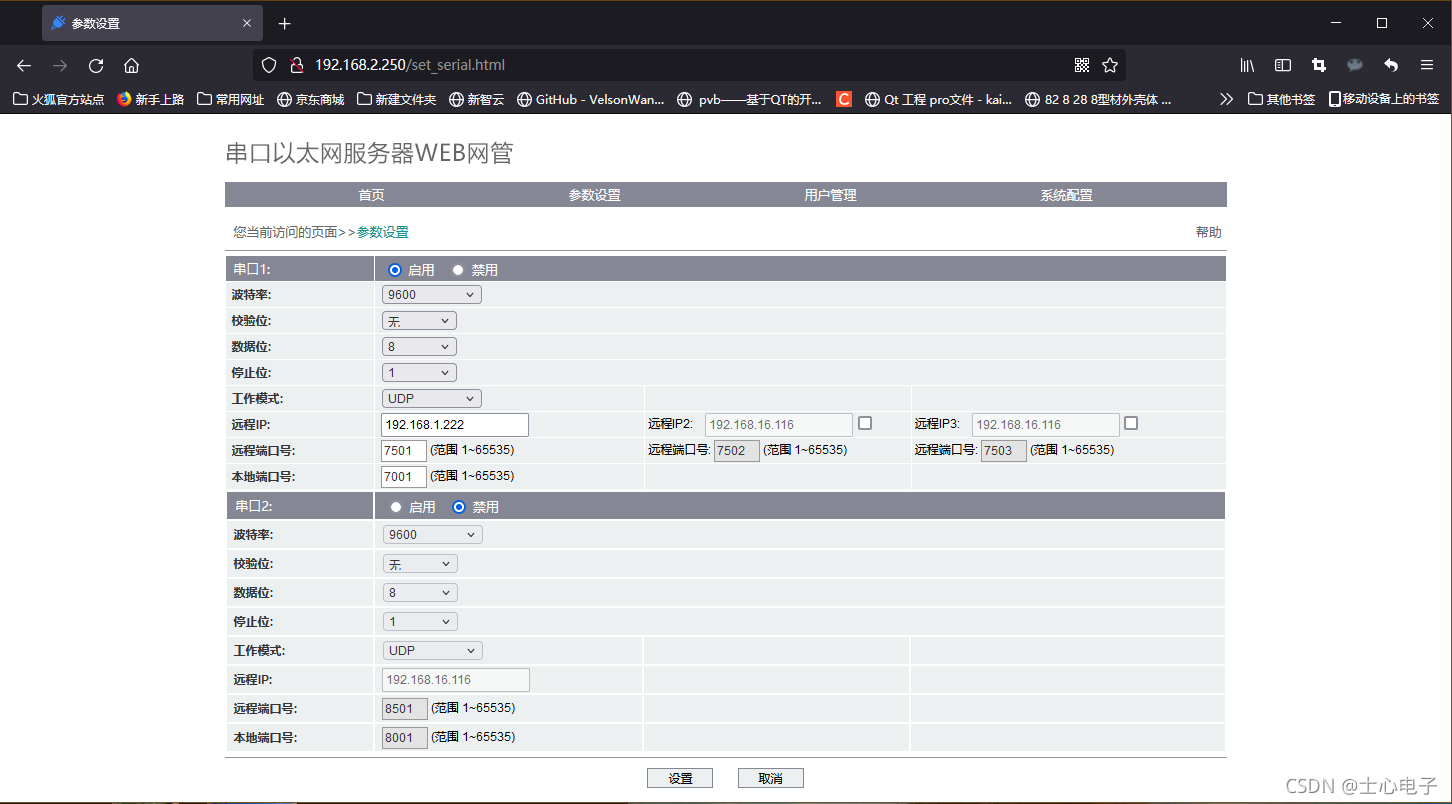The width and height of the screenshot is (1452, 804).
Task: Switch to the 用户管理 tab
Action: click(829, 194)
